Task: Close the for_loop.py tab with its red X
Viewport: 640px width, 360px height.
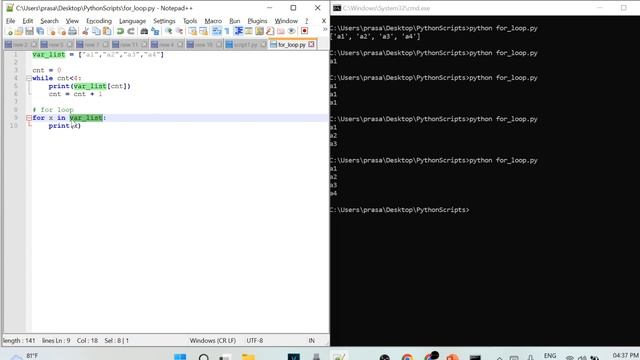Action: tap(311, 44)
